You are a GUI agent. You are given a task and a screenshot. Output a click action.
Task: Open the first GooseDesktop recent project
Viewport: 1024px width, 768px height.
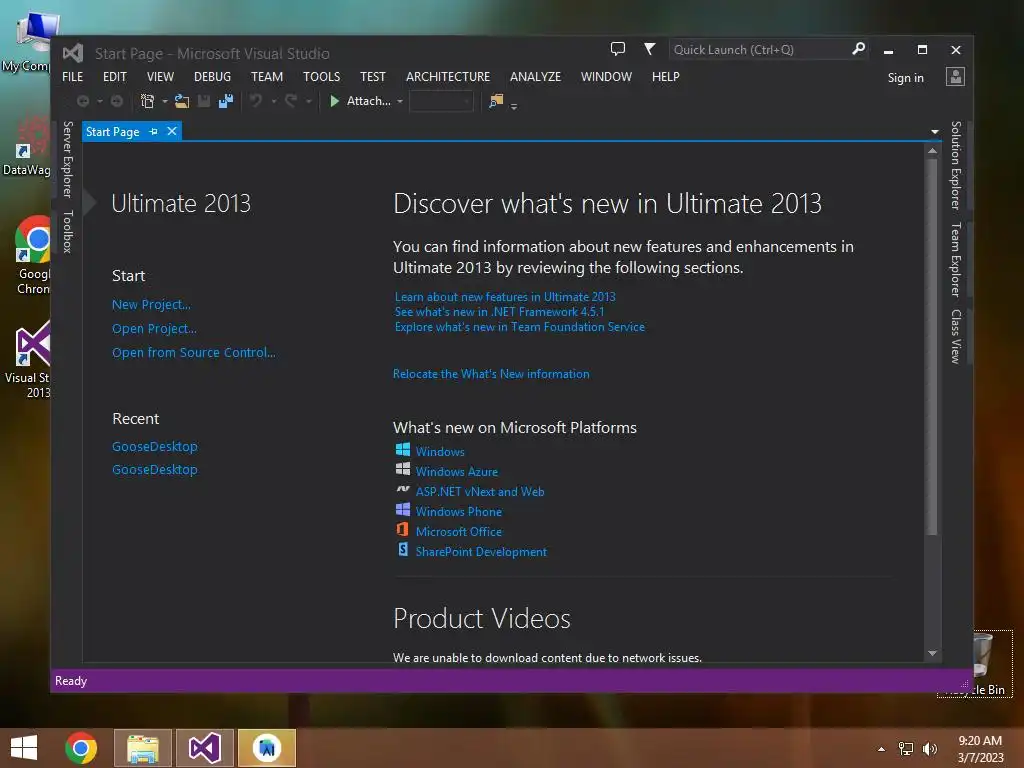point(155,447)
